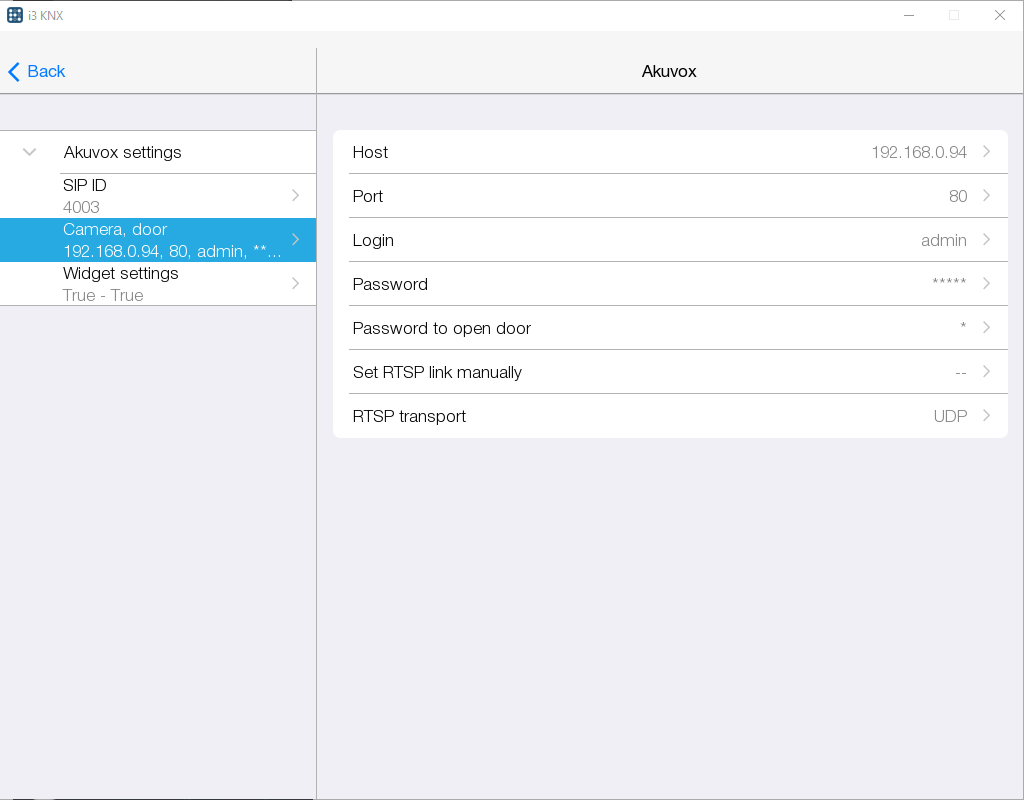Click chevron on Login row
1024x800 pixels.
point(986,240)
